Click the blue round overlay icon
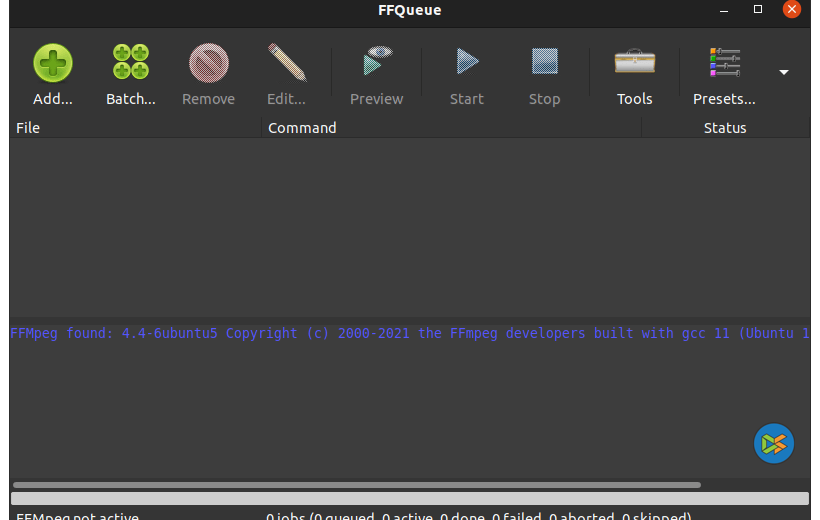 (773, 444)
